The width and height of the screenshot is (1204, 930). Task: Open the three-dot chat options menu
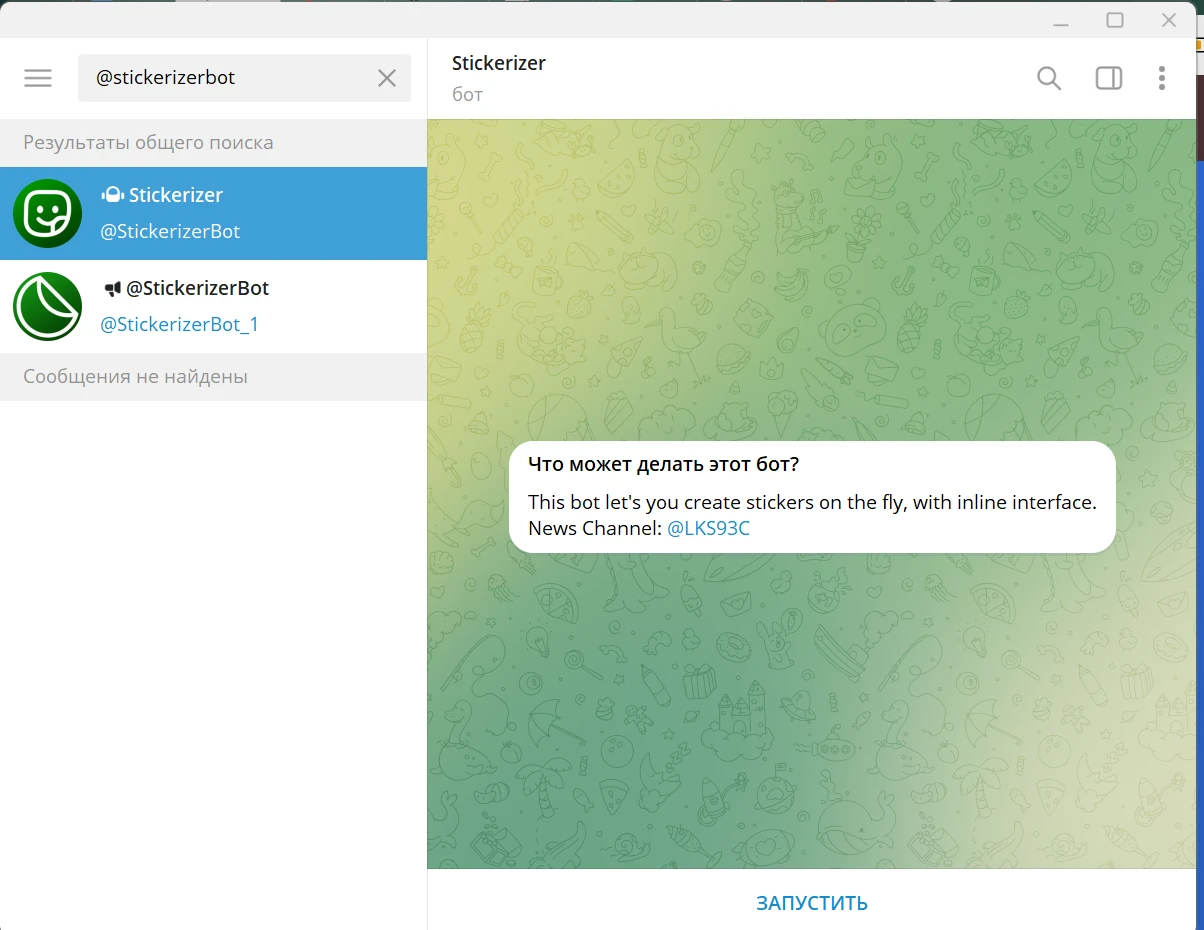[1161, 78]
